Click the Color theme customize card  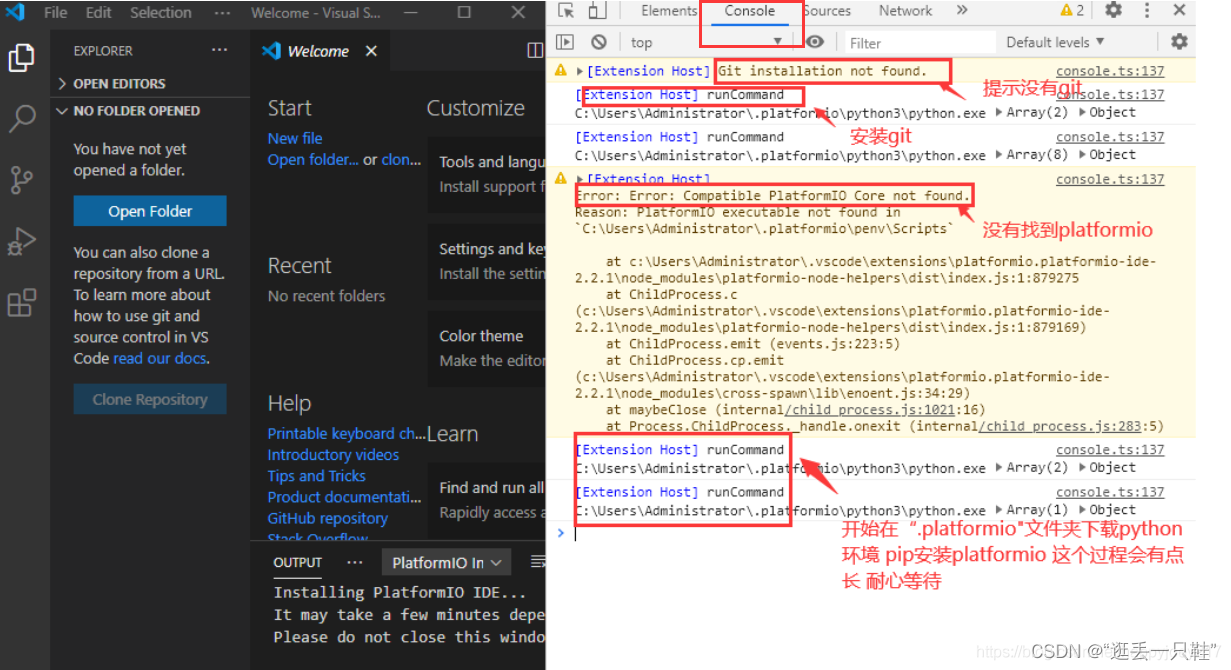pos(488,348)
